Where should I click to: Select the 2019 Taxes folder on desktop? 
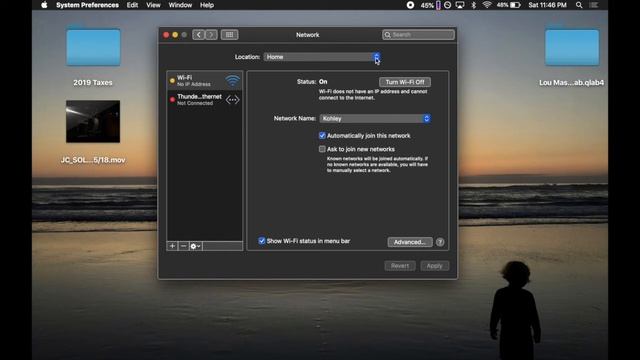(x=93, y=47)
